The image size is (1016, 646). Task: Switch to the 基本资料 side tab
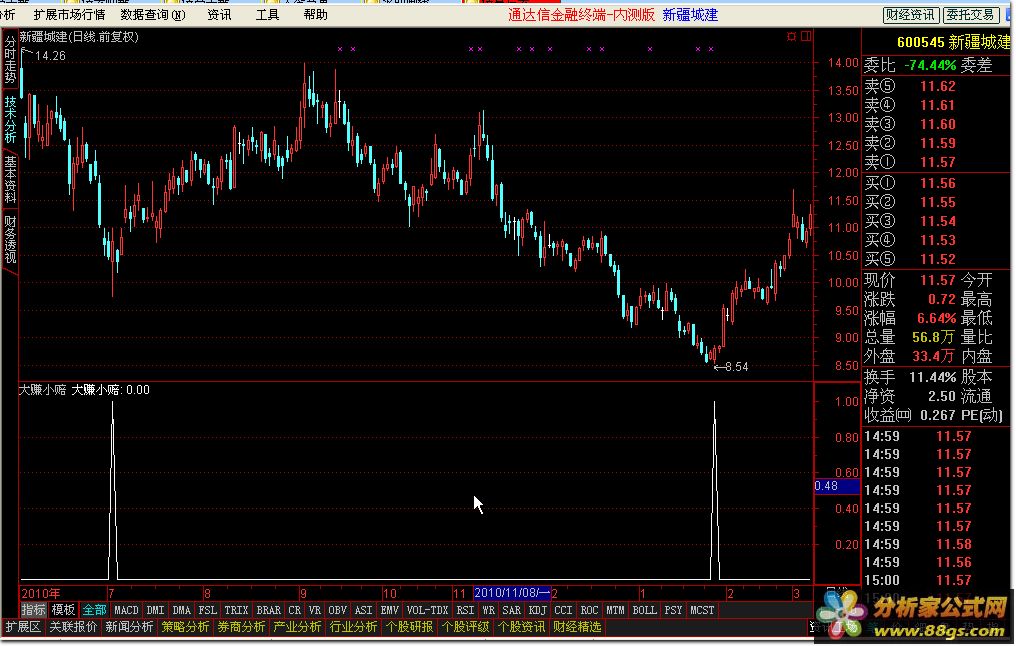pyautogui.click(x=10, y=179)
